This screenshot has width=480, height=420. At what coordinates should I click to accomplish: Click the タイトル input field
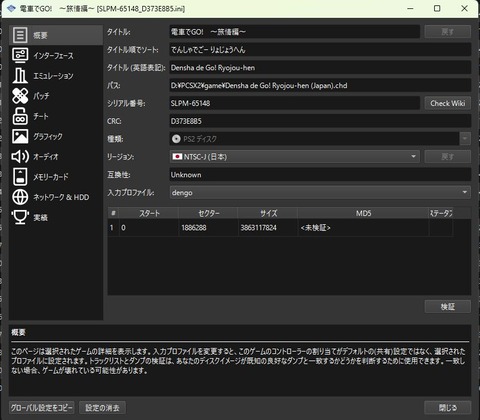tap(294, 32)
